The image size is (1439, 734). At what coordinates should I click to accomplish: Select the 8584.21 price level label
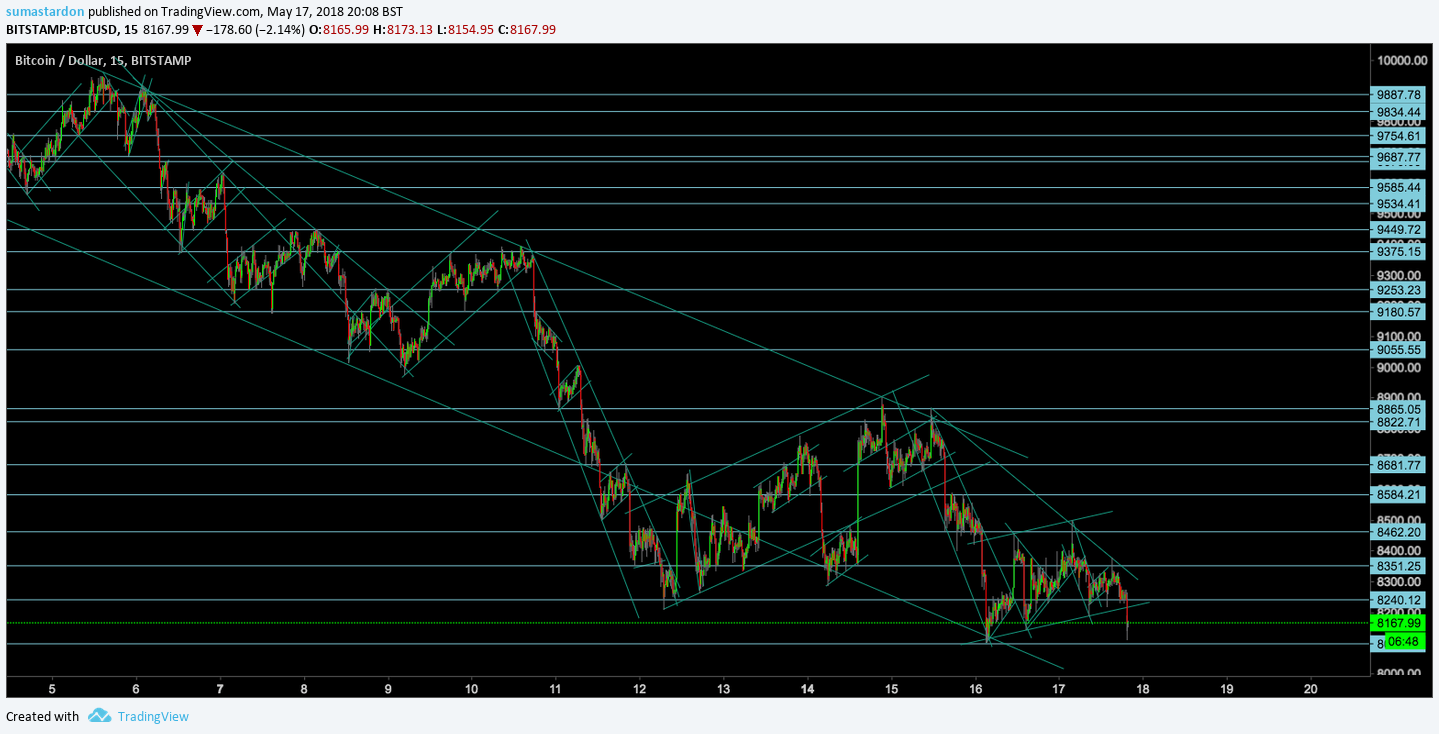point(1399,494)
